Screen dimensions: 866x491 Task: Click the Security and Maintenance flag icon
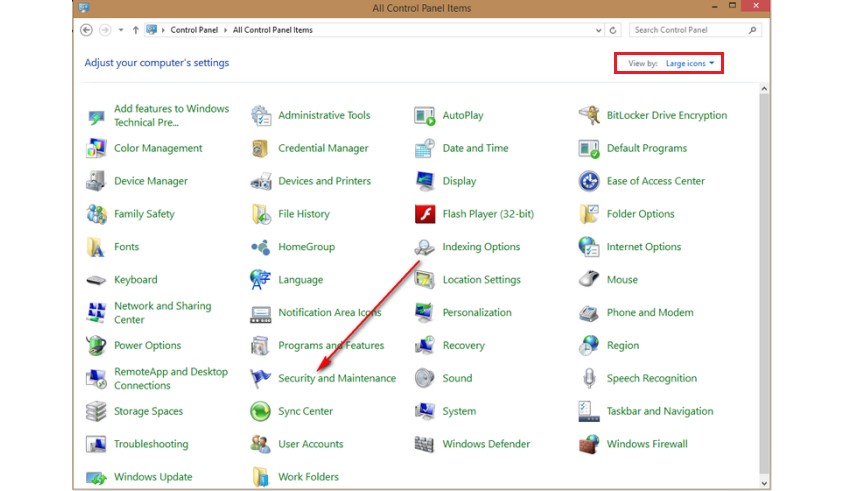tap(261, 378)
